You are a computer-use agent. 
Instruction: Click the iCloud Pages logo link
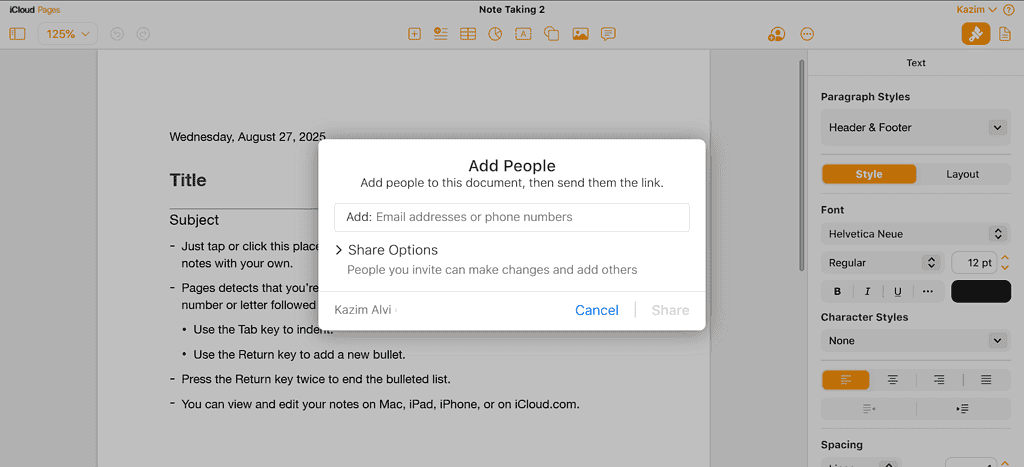point(35,10)
